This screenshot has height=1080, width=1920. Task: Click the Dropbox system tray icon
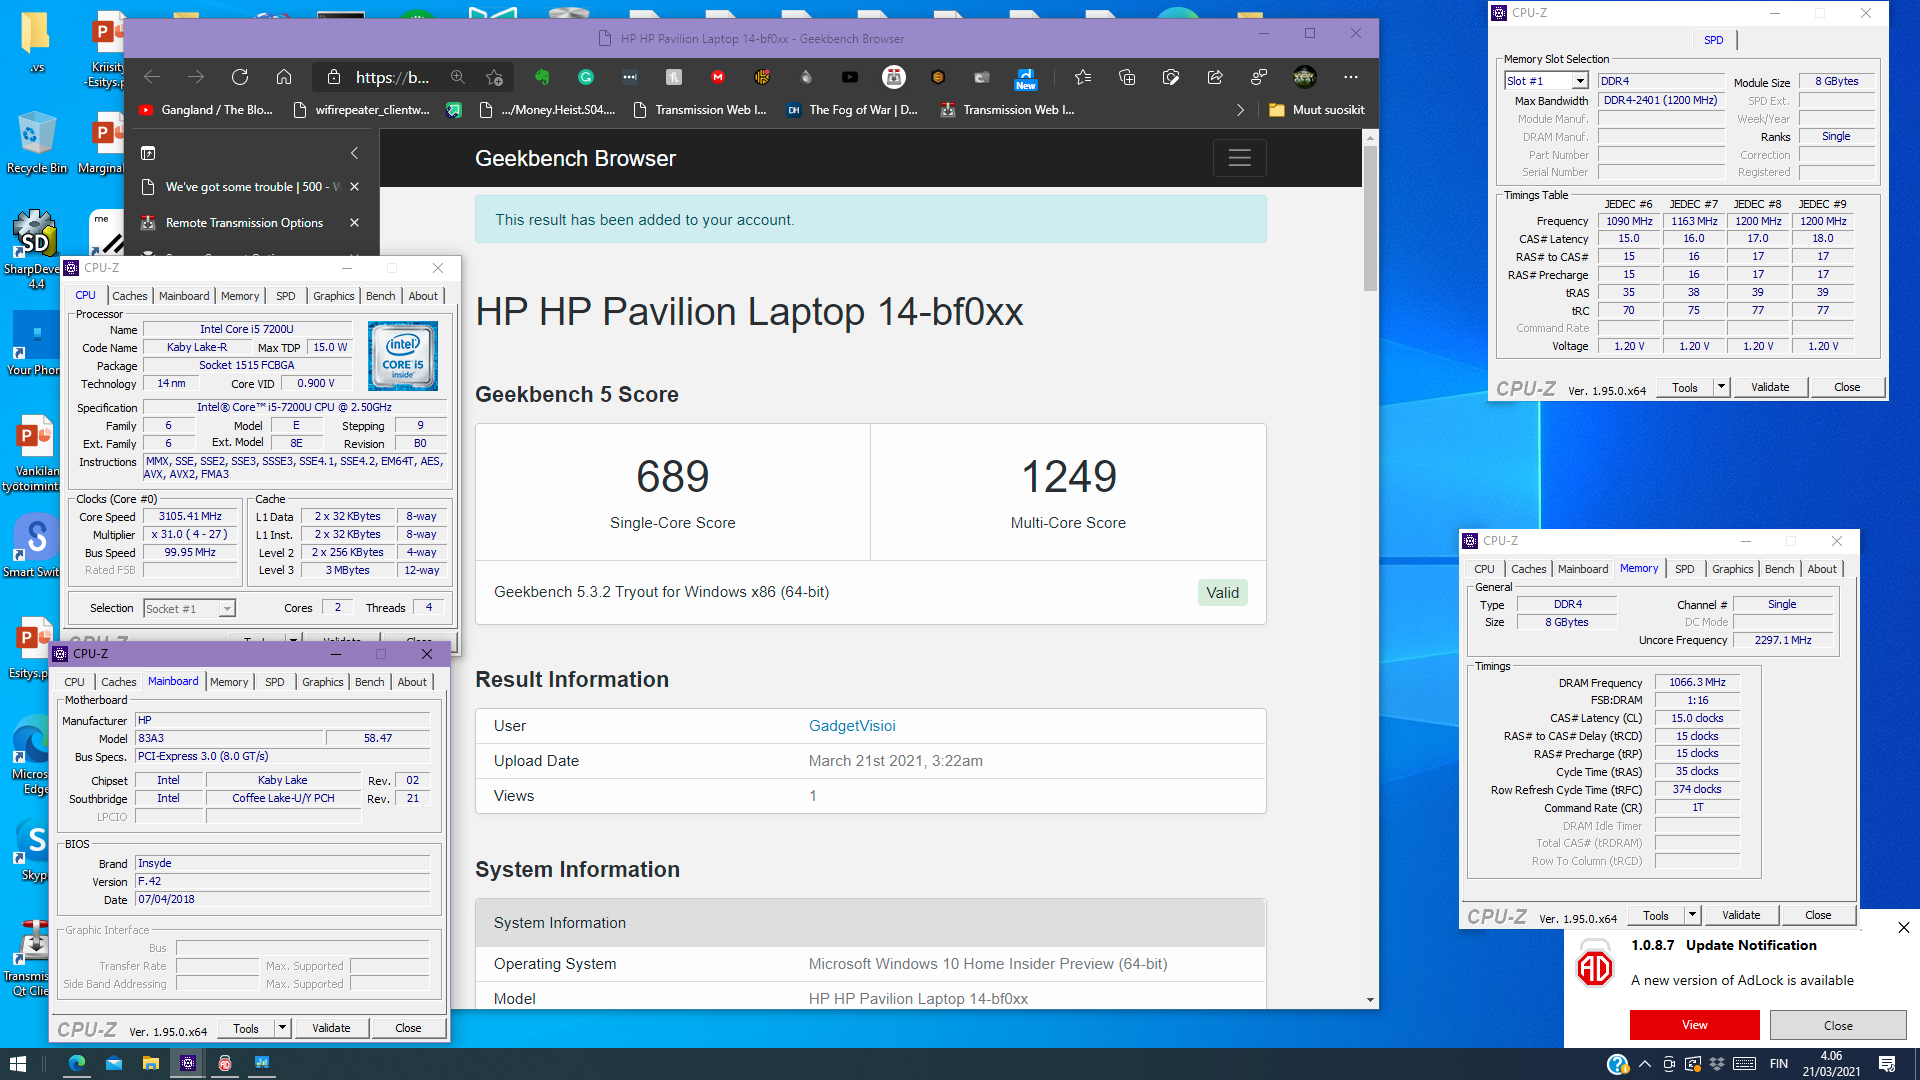pyautogui.click(x=1717, y=1063)
